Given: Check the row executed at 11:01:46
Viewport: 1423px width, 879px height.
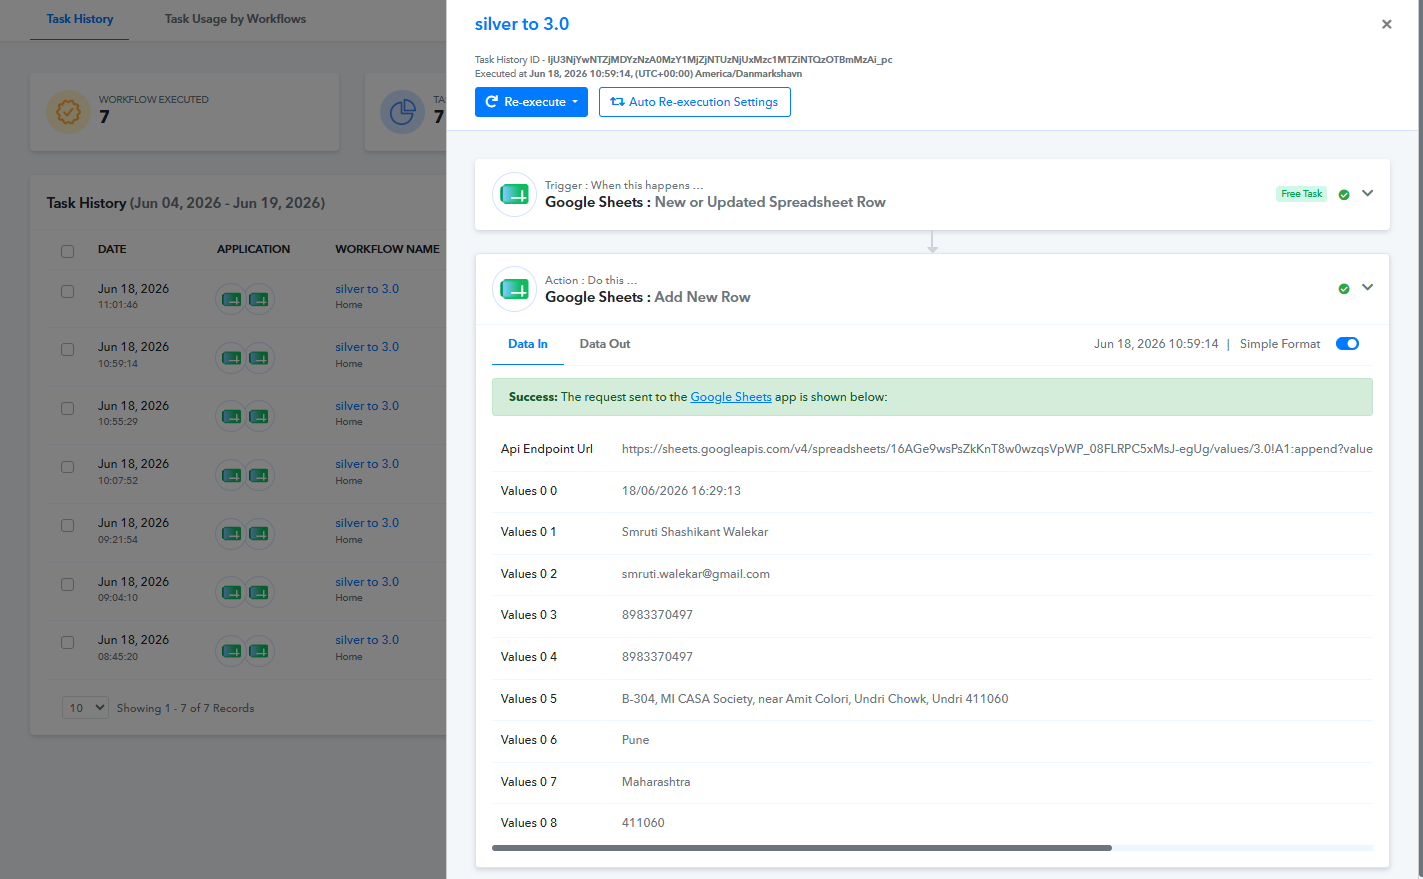Looking at the screenshot, I should click(x=68, y=291).
